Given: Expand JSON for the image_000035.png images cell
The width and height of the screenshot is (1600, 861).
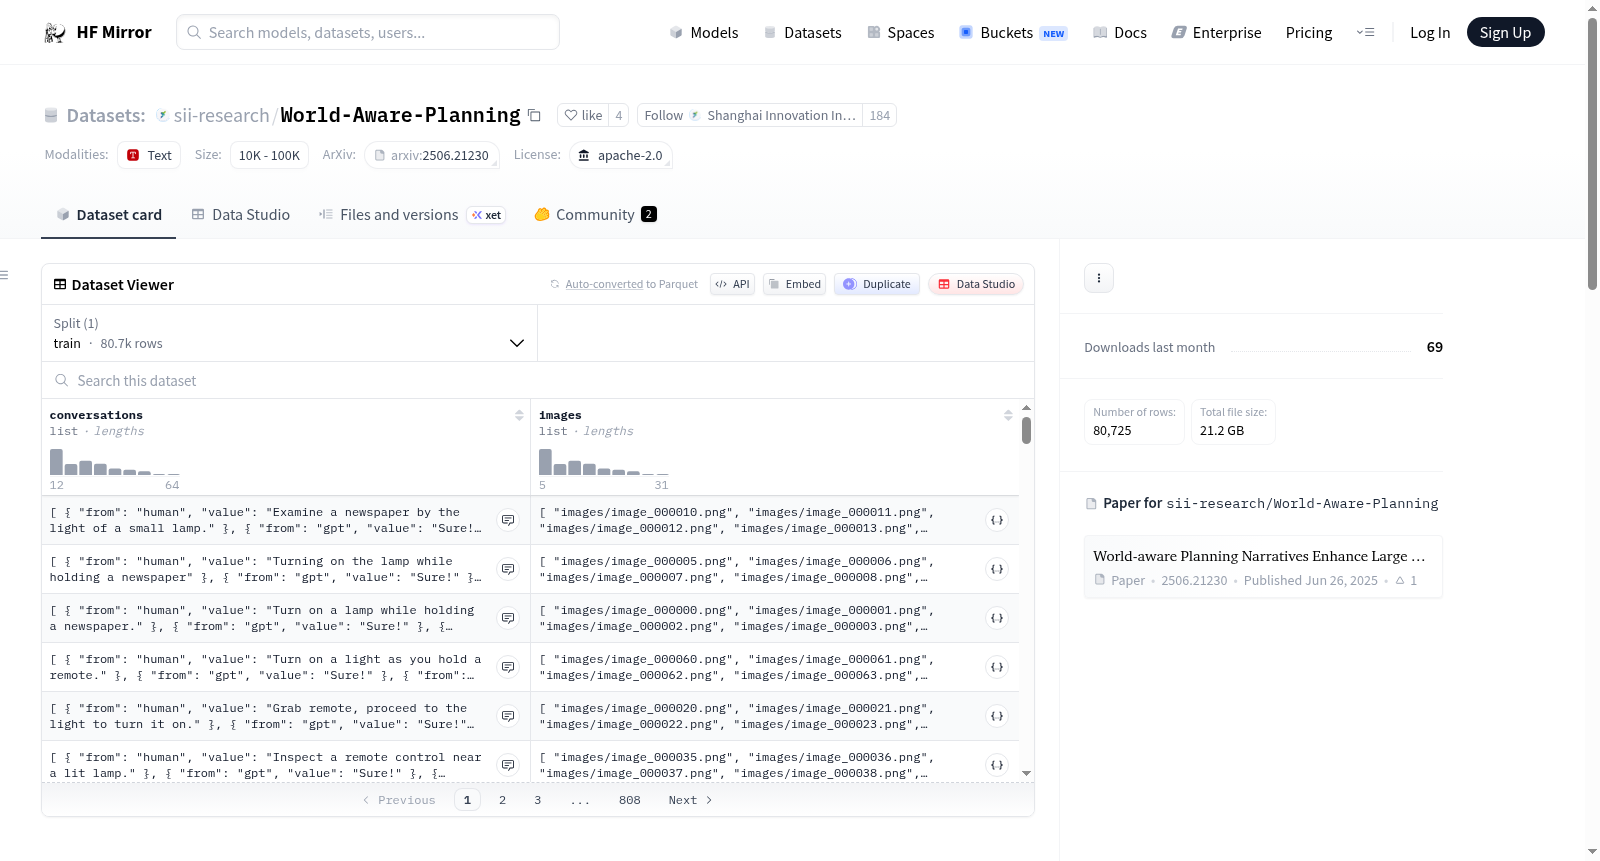Looking at the screenshot, I should coord(997,765).
